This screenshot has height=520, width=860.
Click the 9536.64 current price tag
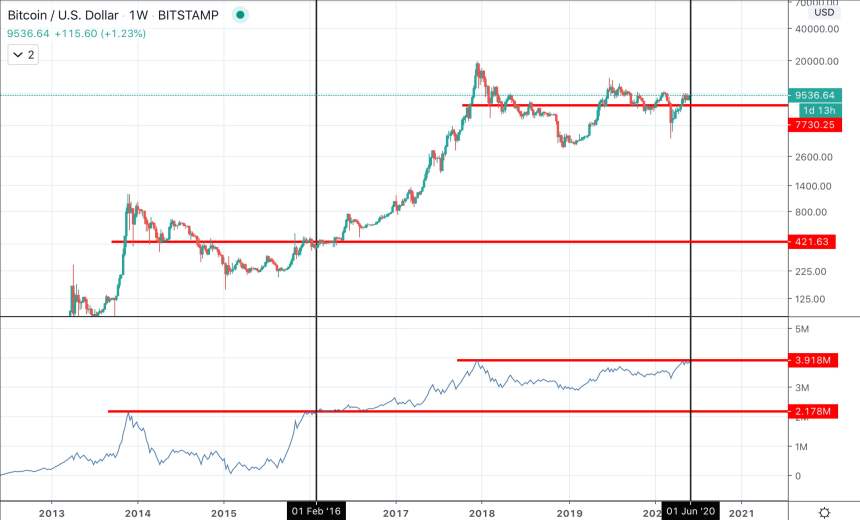[x=814, y=95]
